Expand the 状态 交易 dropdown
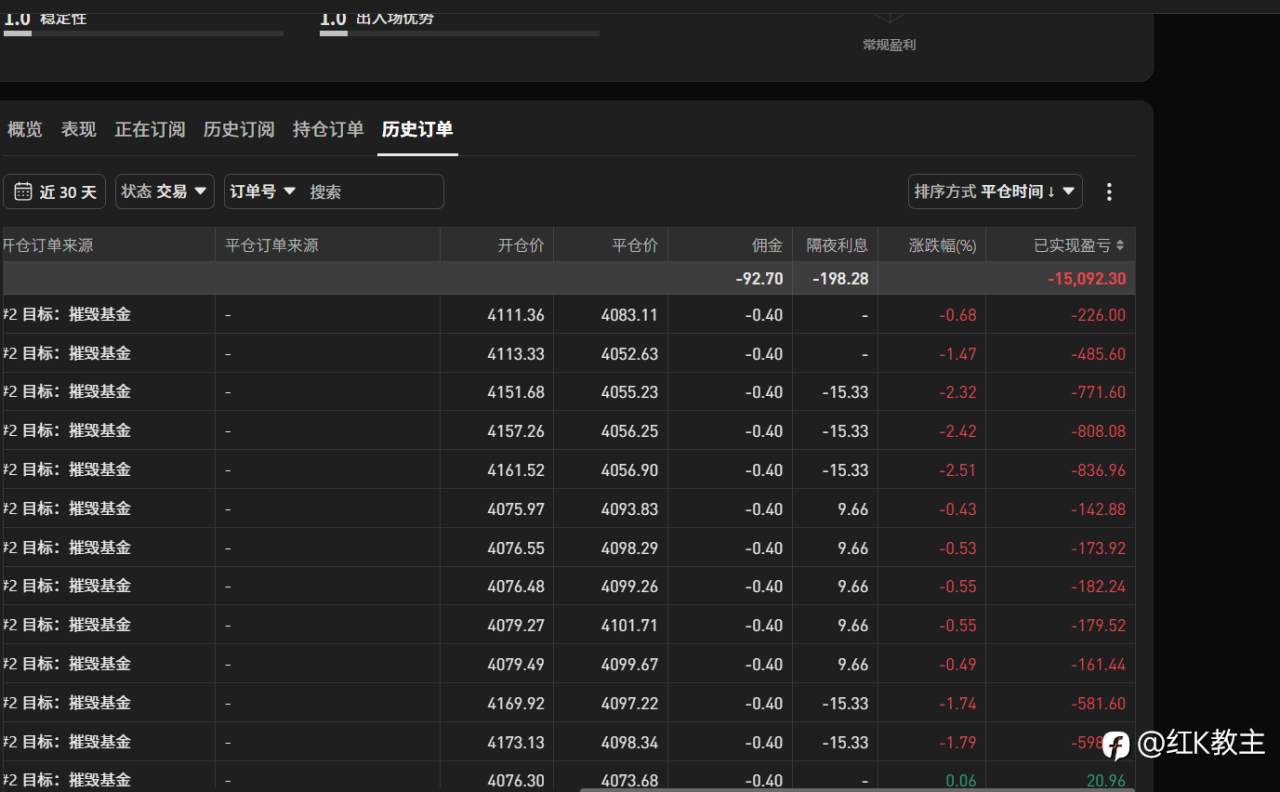The width and height of the screenshot is (1280, 792). [165, 191]
